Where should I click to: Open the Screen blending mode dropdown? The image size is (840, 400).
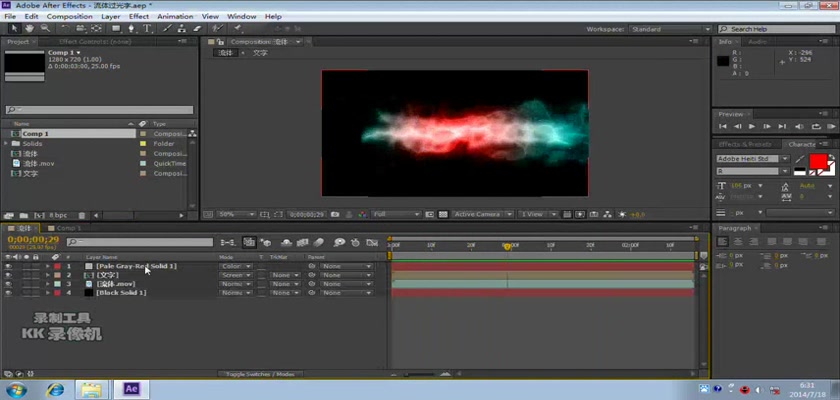click(x=236, y=275)
